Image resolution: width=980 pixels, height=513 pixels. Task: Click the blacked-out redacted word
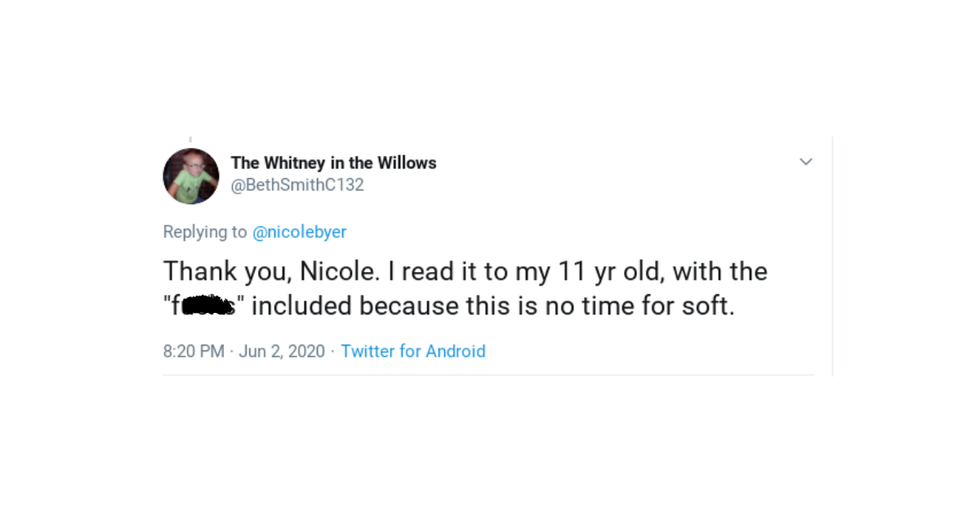pyautogui.click(x=206, y=306)
